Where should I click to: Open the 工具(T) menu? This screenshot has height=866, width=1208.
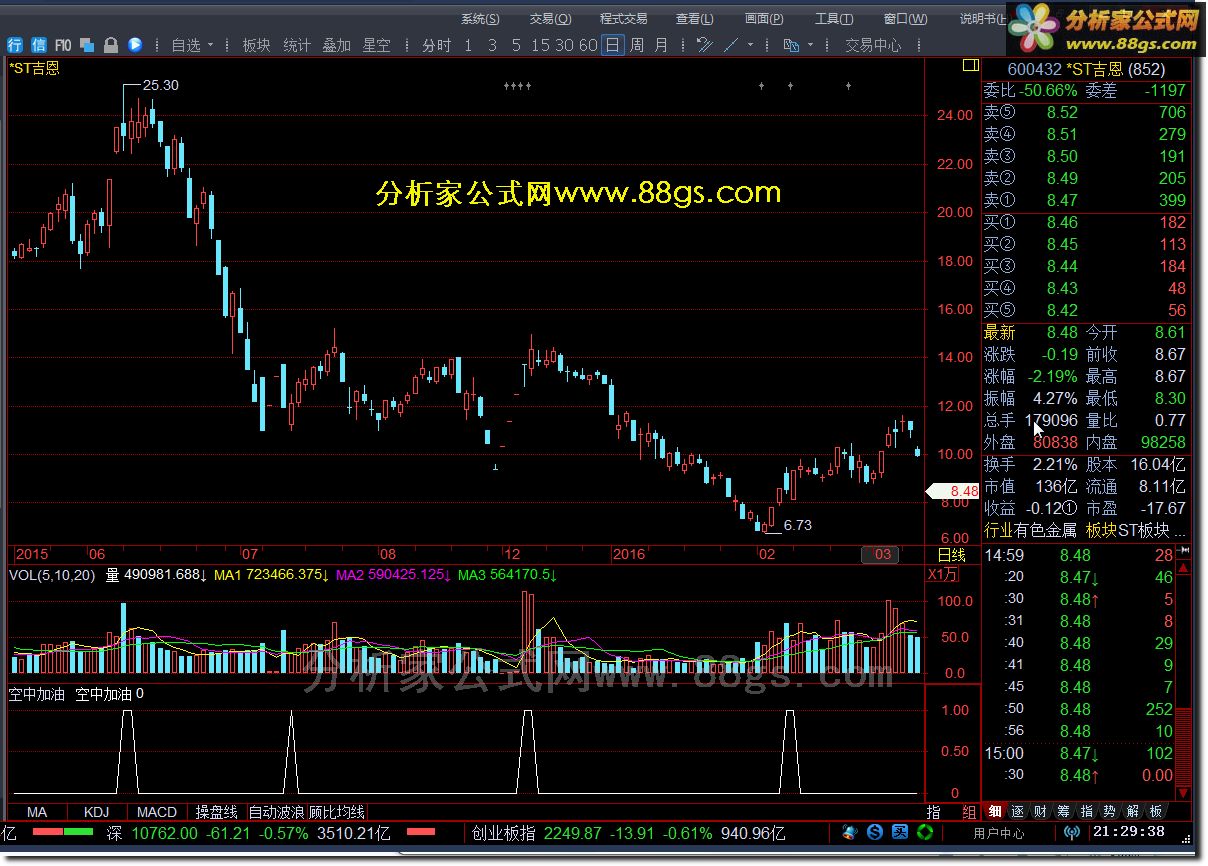pos(833,19)
